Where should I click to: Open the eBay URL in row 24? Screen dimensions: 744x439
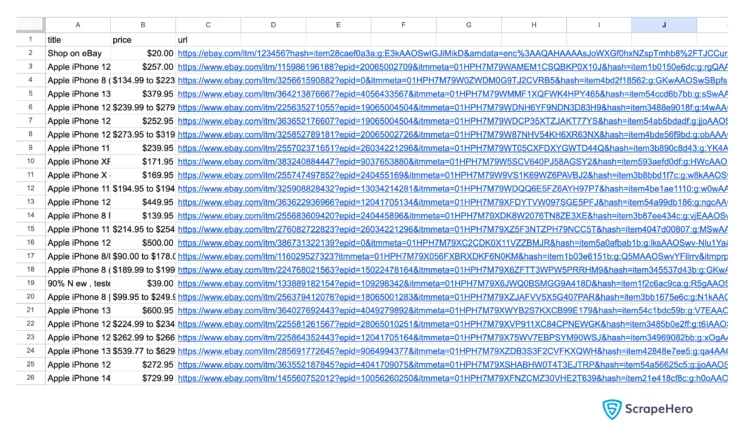(452, 351)
